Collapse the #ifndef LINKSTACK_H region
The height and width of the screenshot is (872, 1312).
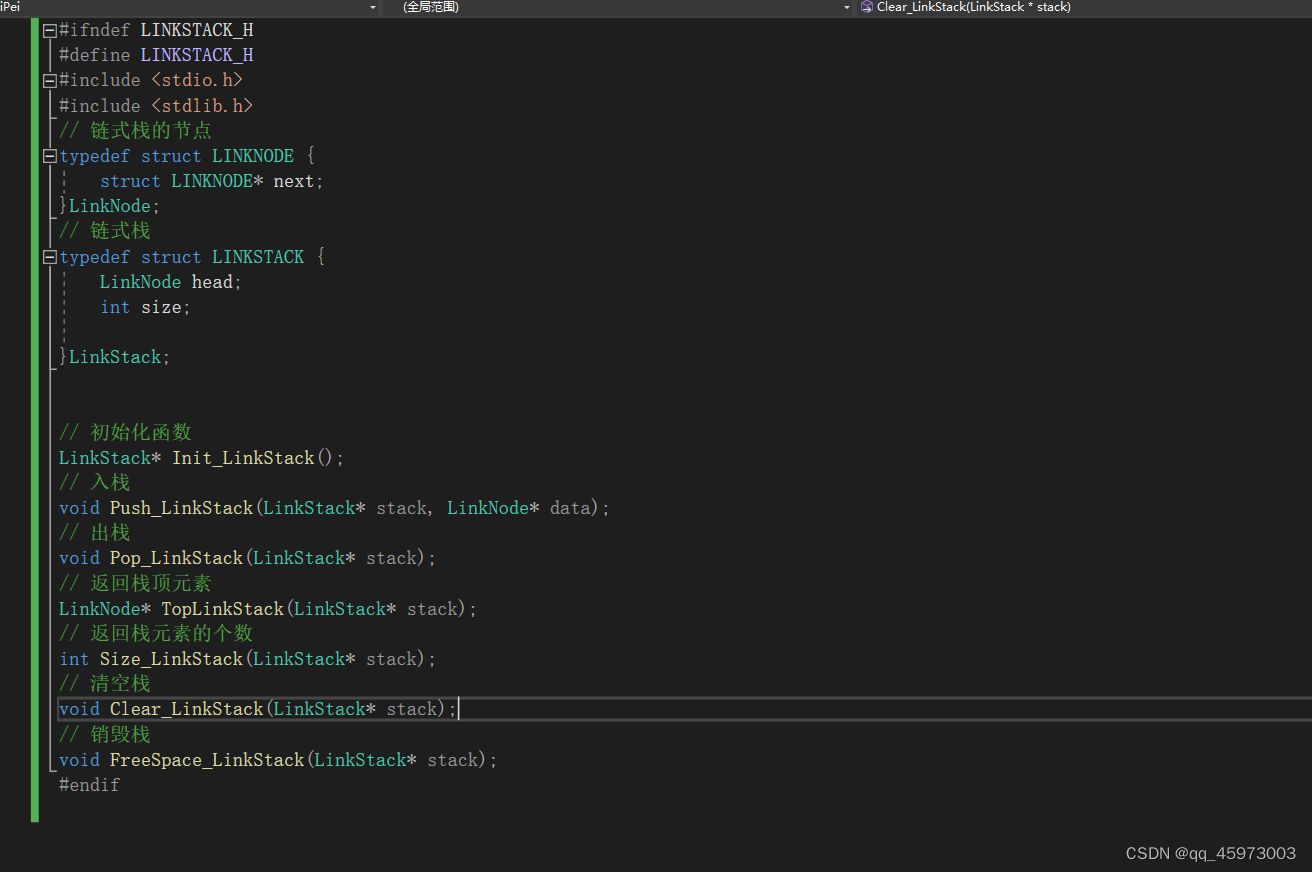(x=50, y=31)
